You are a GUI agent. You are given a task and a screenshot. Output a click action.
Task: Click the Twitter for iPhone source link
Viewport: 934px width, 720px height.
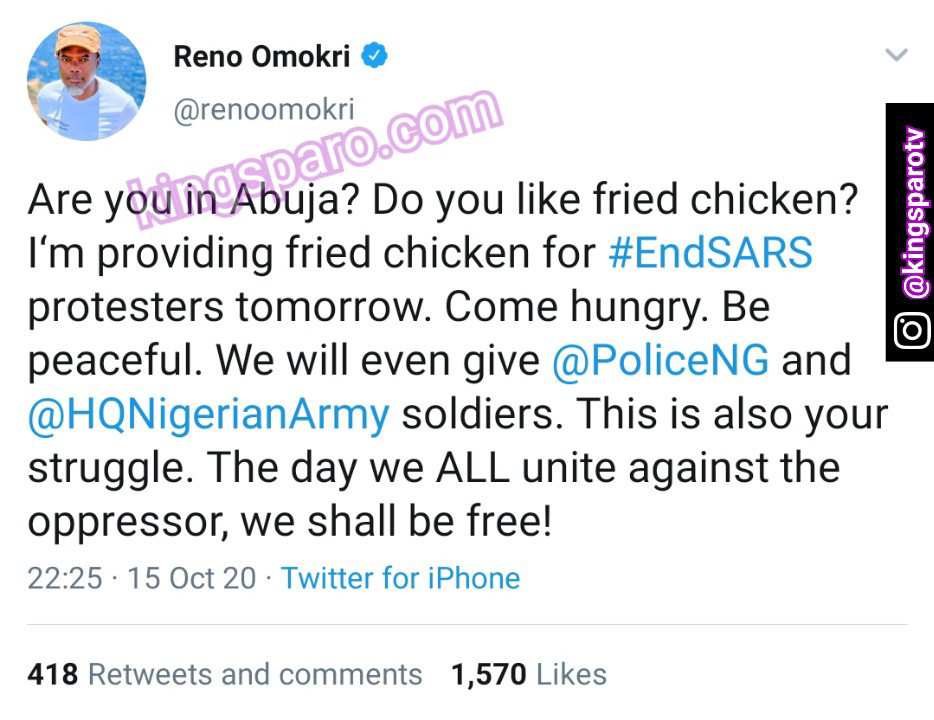click(x=400, y=578)
